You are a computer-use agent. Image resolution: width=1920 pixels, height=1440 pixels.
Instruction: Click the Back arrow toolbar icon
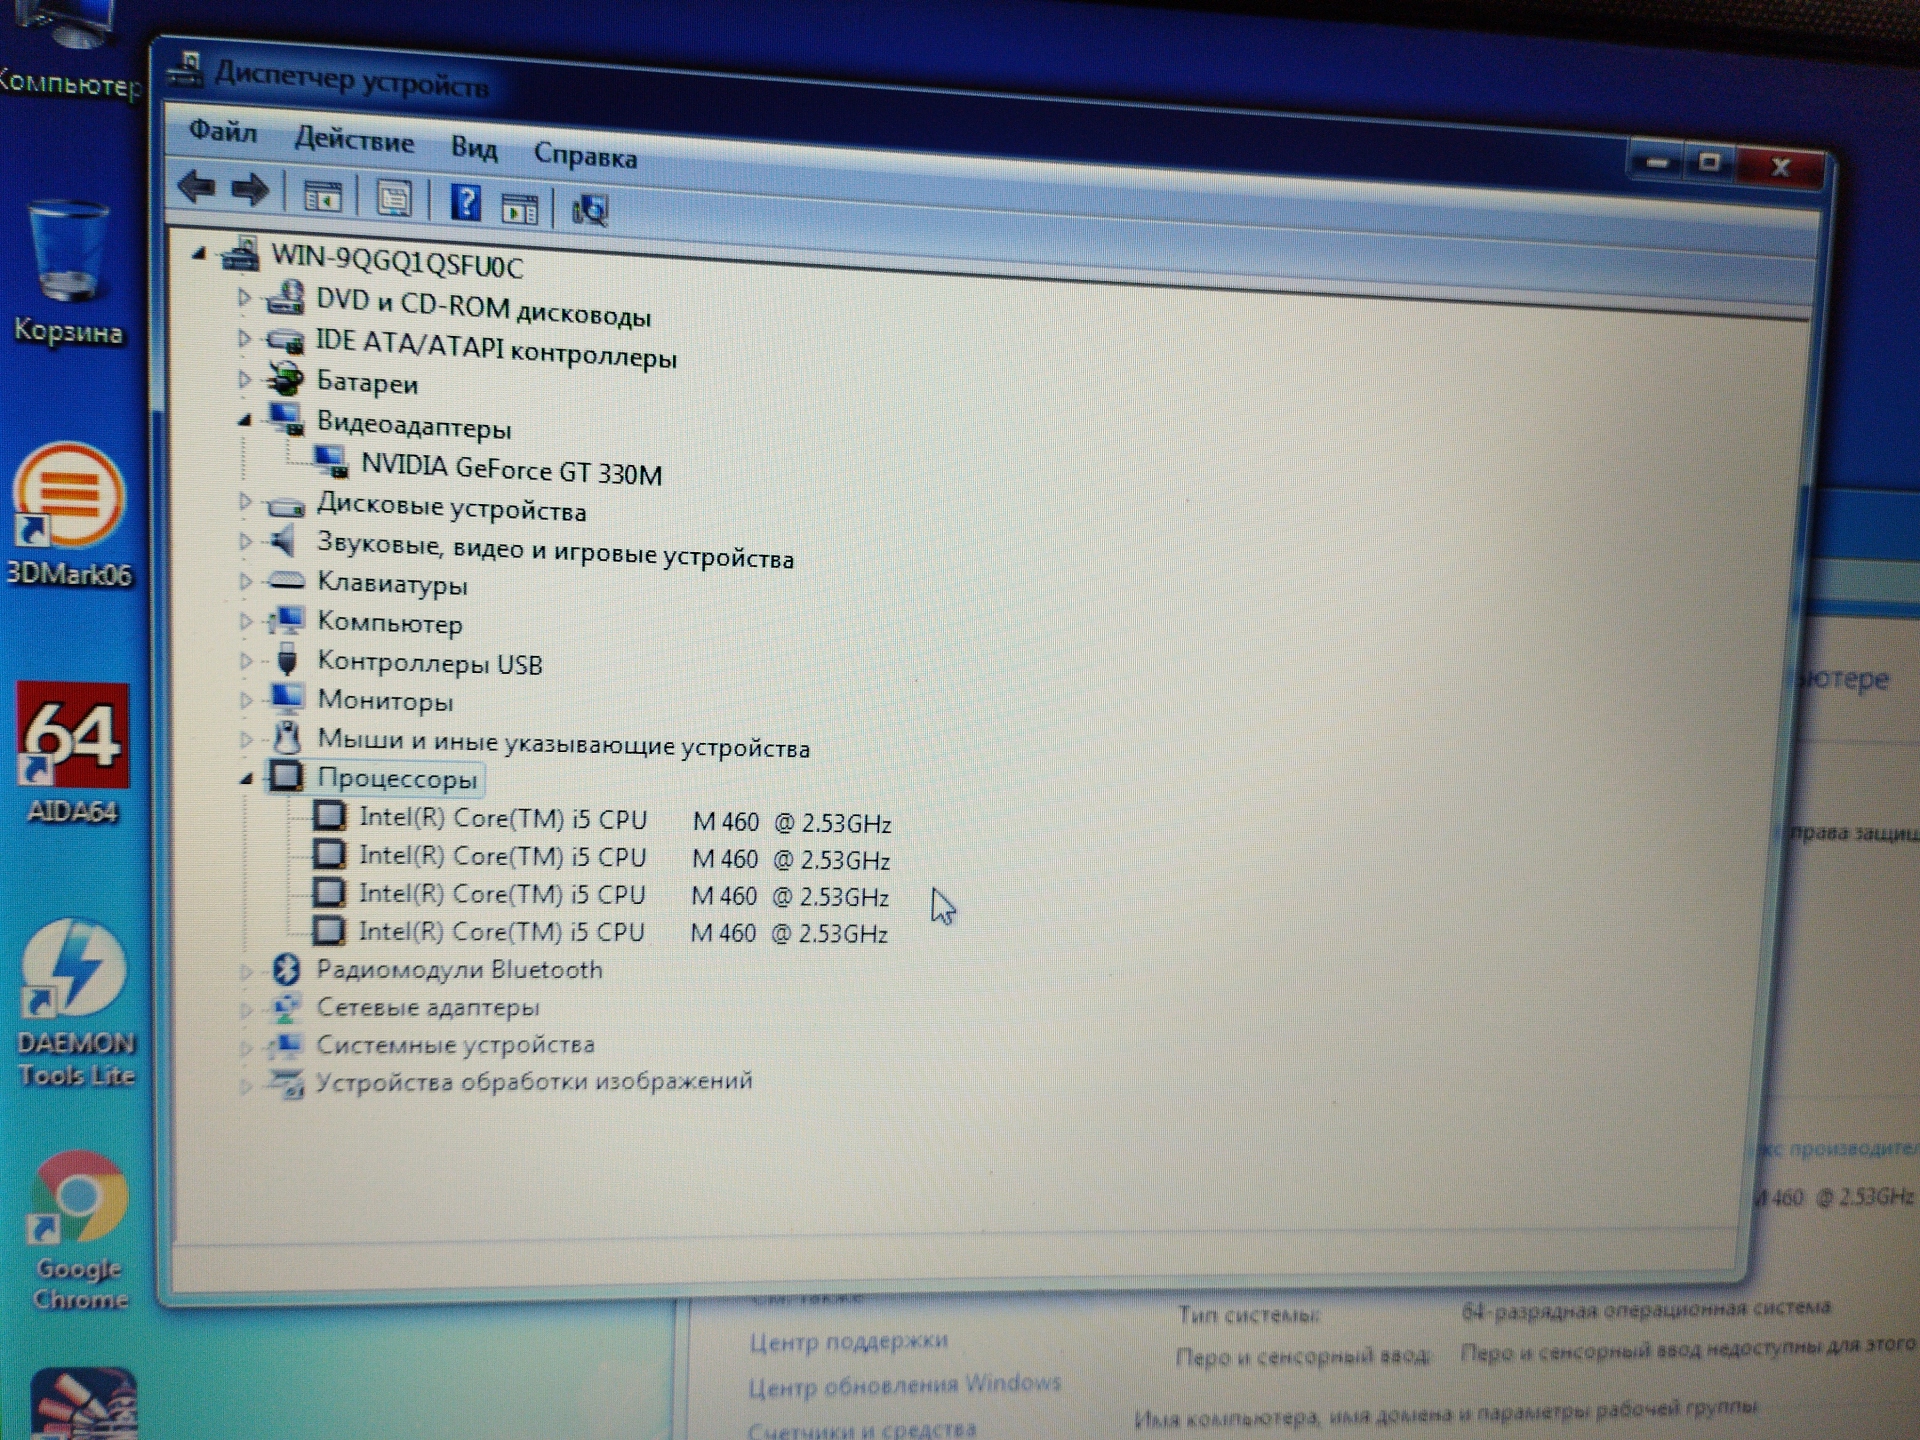(196, 187)
